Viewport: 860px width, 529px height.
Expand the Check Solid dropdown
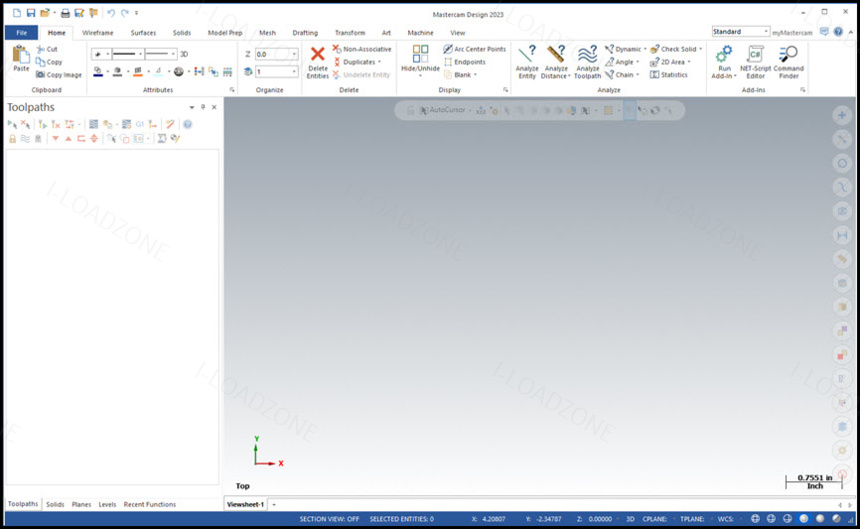click(x=700, y=49)
